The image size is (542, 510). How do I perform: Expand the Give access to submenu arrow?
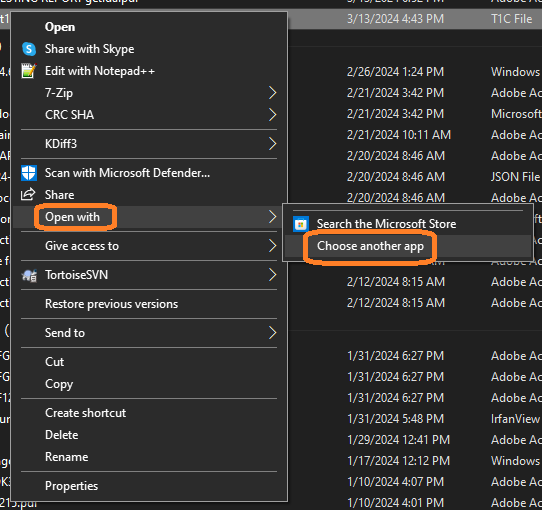(273, 246)
